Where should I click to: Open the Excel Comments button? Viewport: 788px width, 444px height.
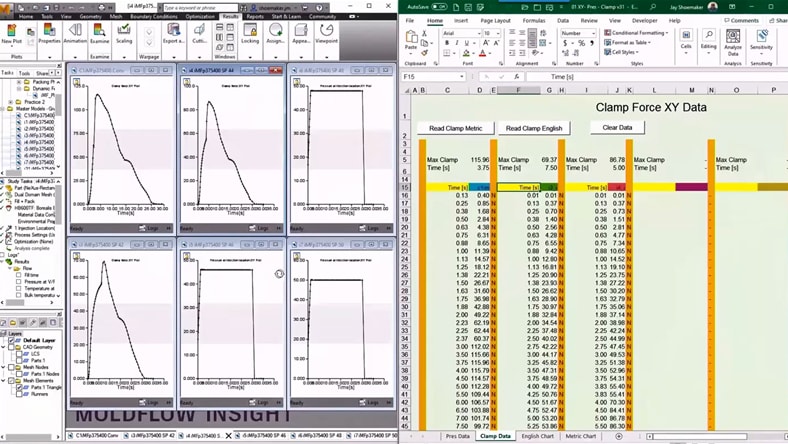(741, 21)
